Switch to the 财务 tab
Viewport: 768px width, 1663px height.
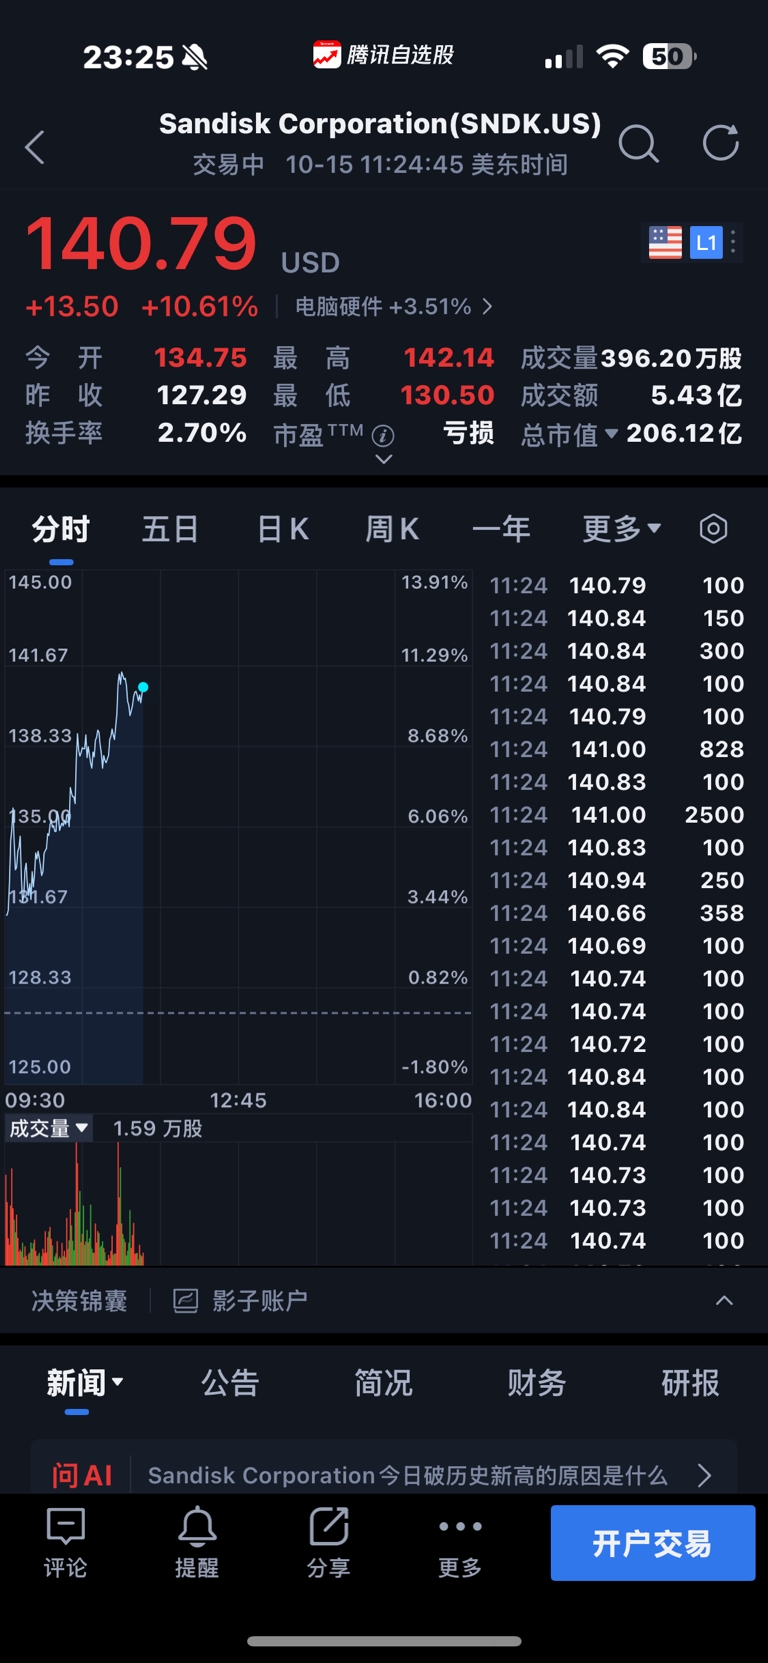point(536,1383)
